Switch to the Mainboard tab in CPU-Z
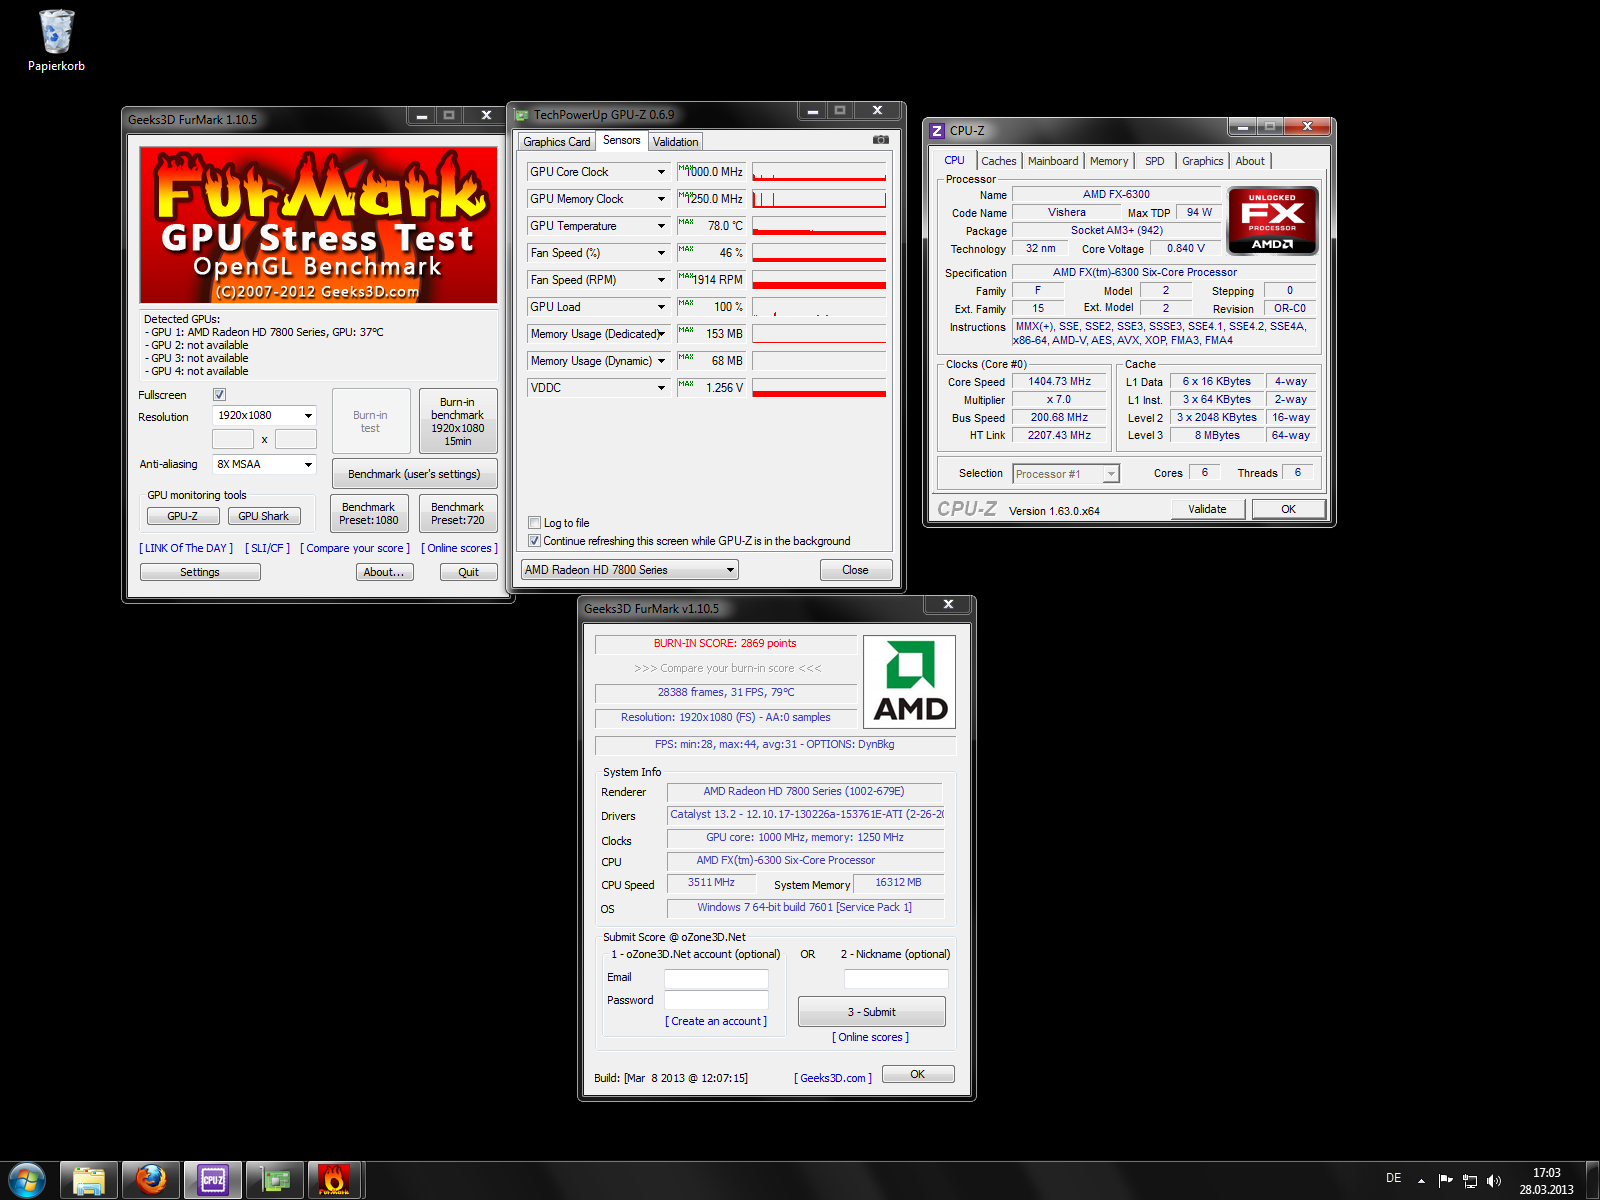 (1053, 161)
